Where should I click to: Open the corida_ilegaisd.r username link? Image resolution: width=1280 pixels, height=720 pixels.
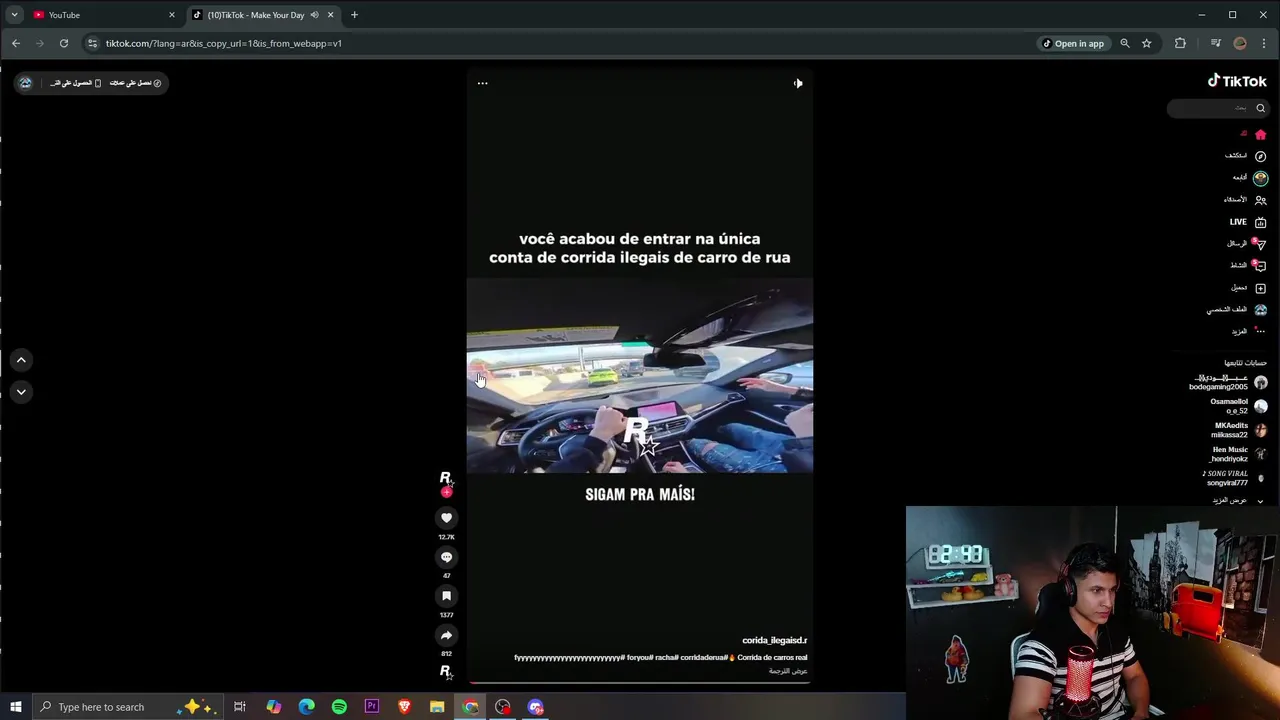tap(774, 640)
